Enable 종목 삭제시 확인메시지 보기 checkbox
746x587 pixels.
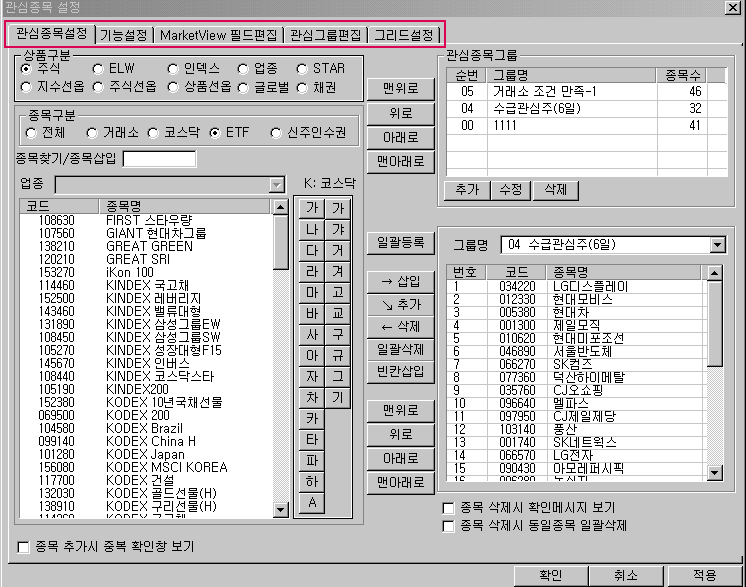click(x=448, y=508)
